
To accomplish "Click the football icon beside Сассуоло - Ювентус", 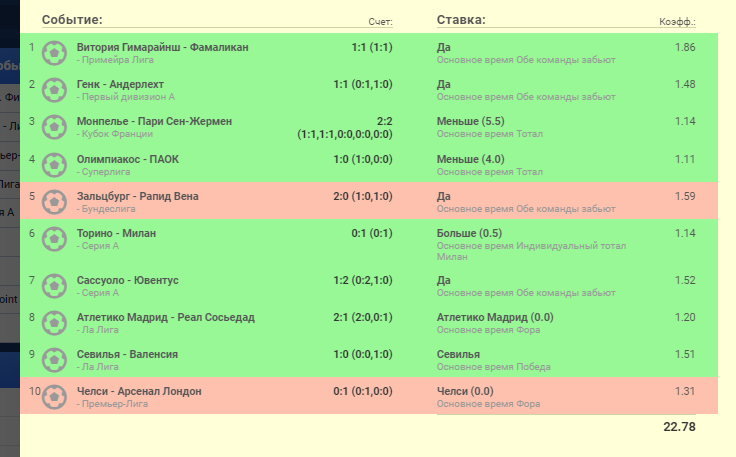I will pyautogui.click(x=54, y=286).
